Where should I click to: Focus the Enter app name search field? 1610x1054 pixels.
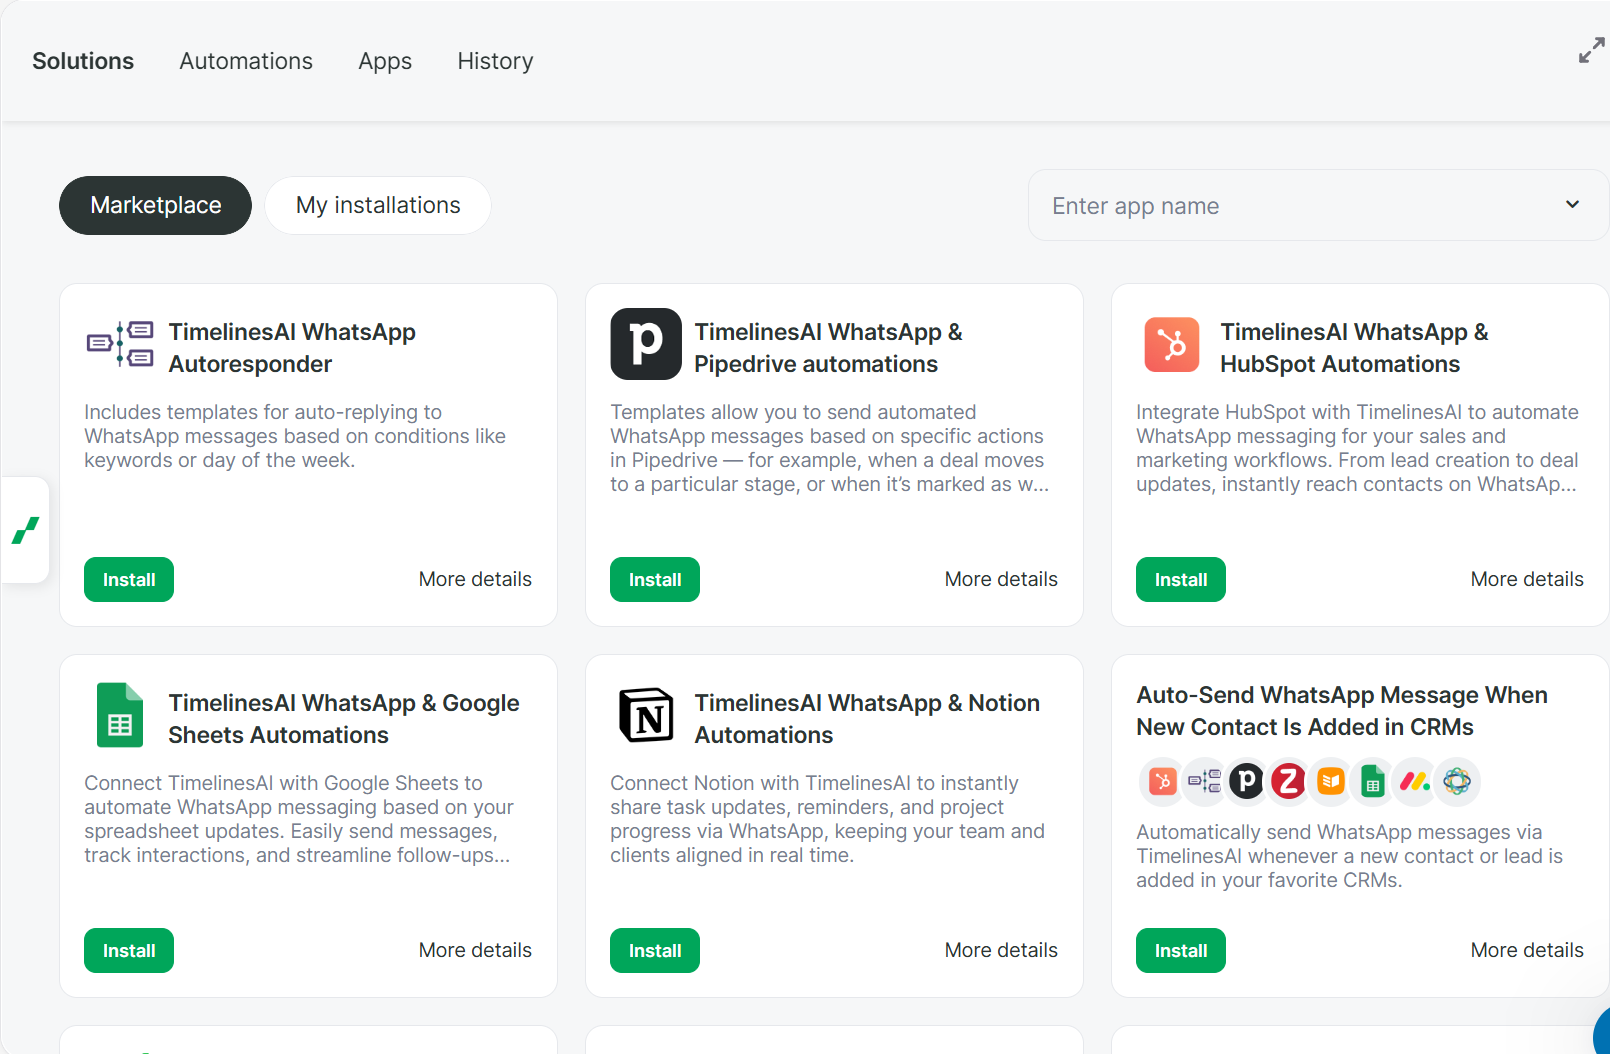coord(1318,205)
